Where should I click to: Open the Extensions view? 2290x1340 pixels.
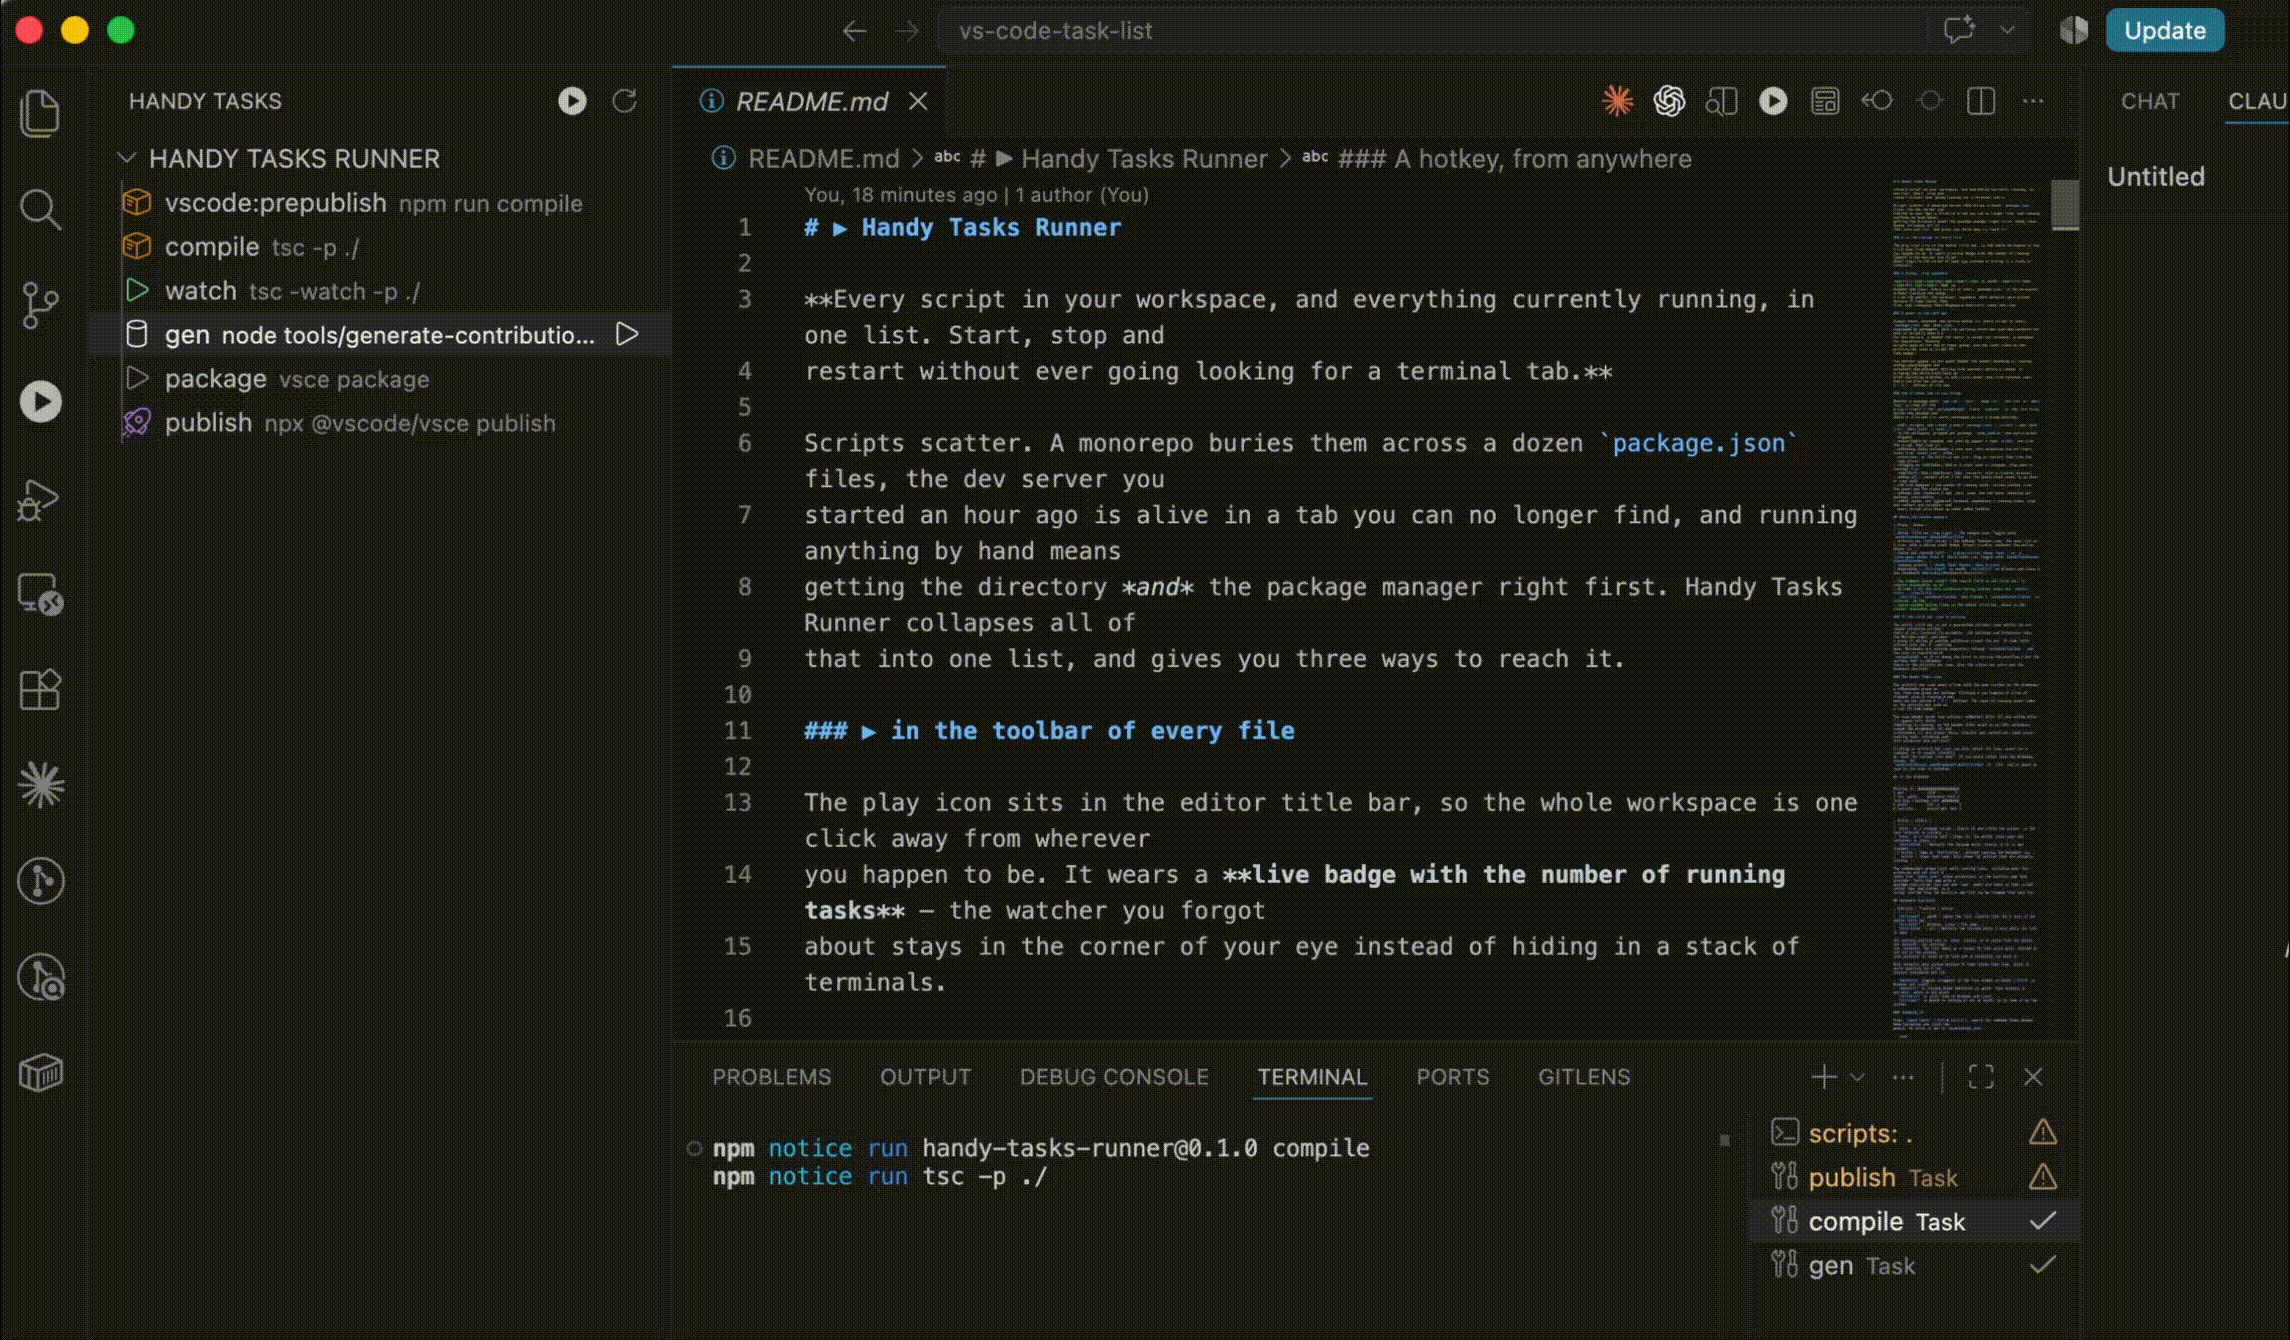40,690
